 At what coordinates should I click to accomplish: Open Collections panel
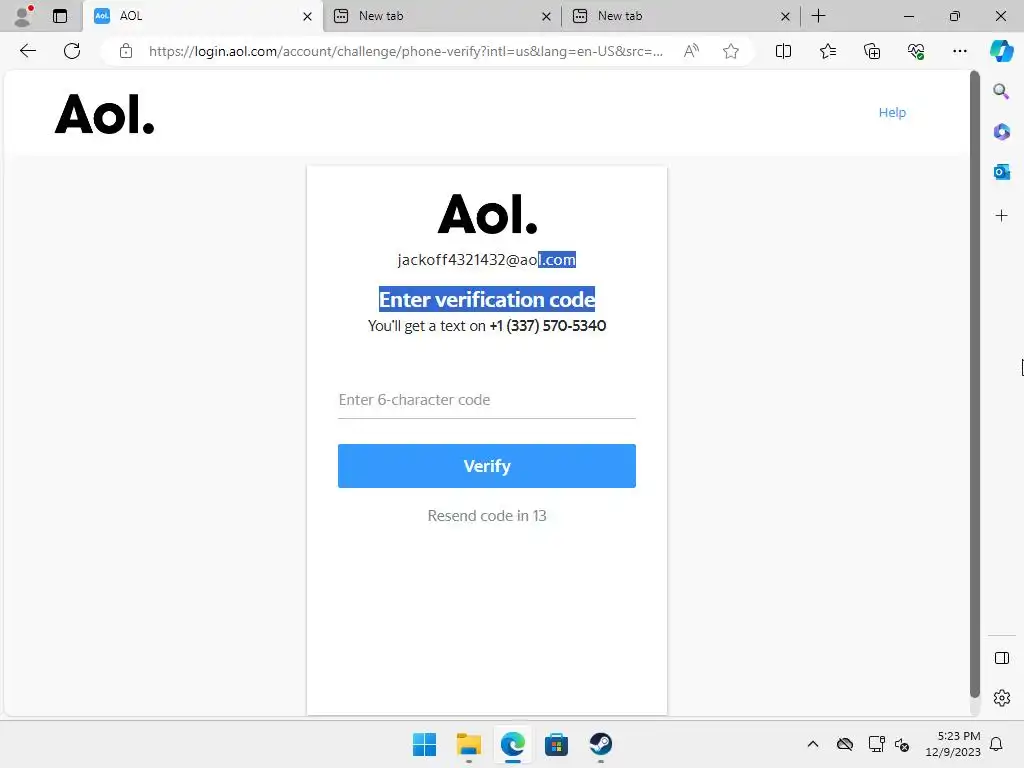[x=872, y=51]
